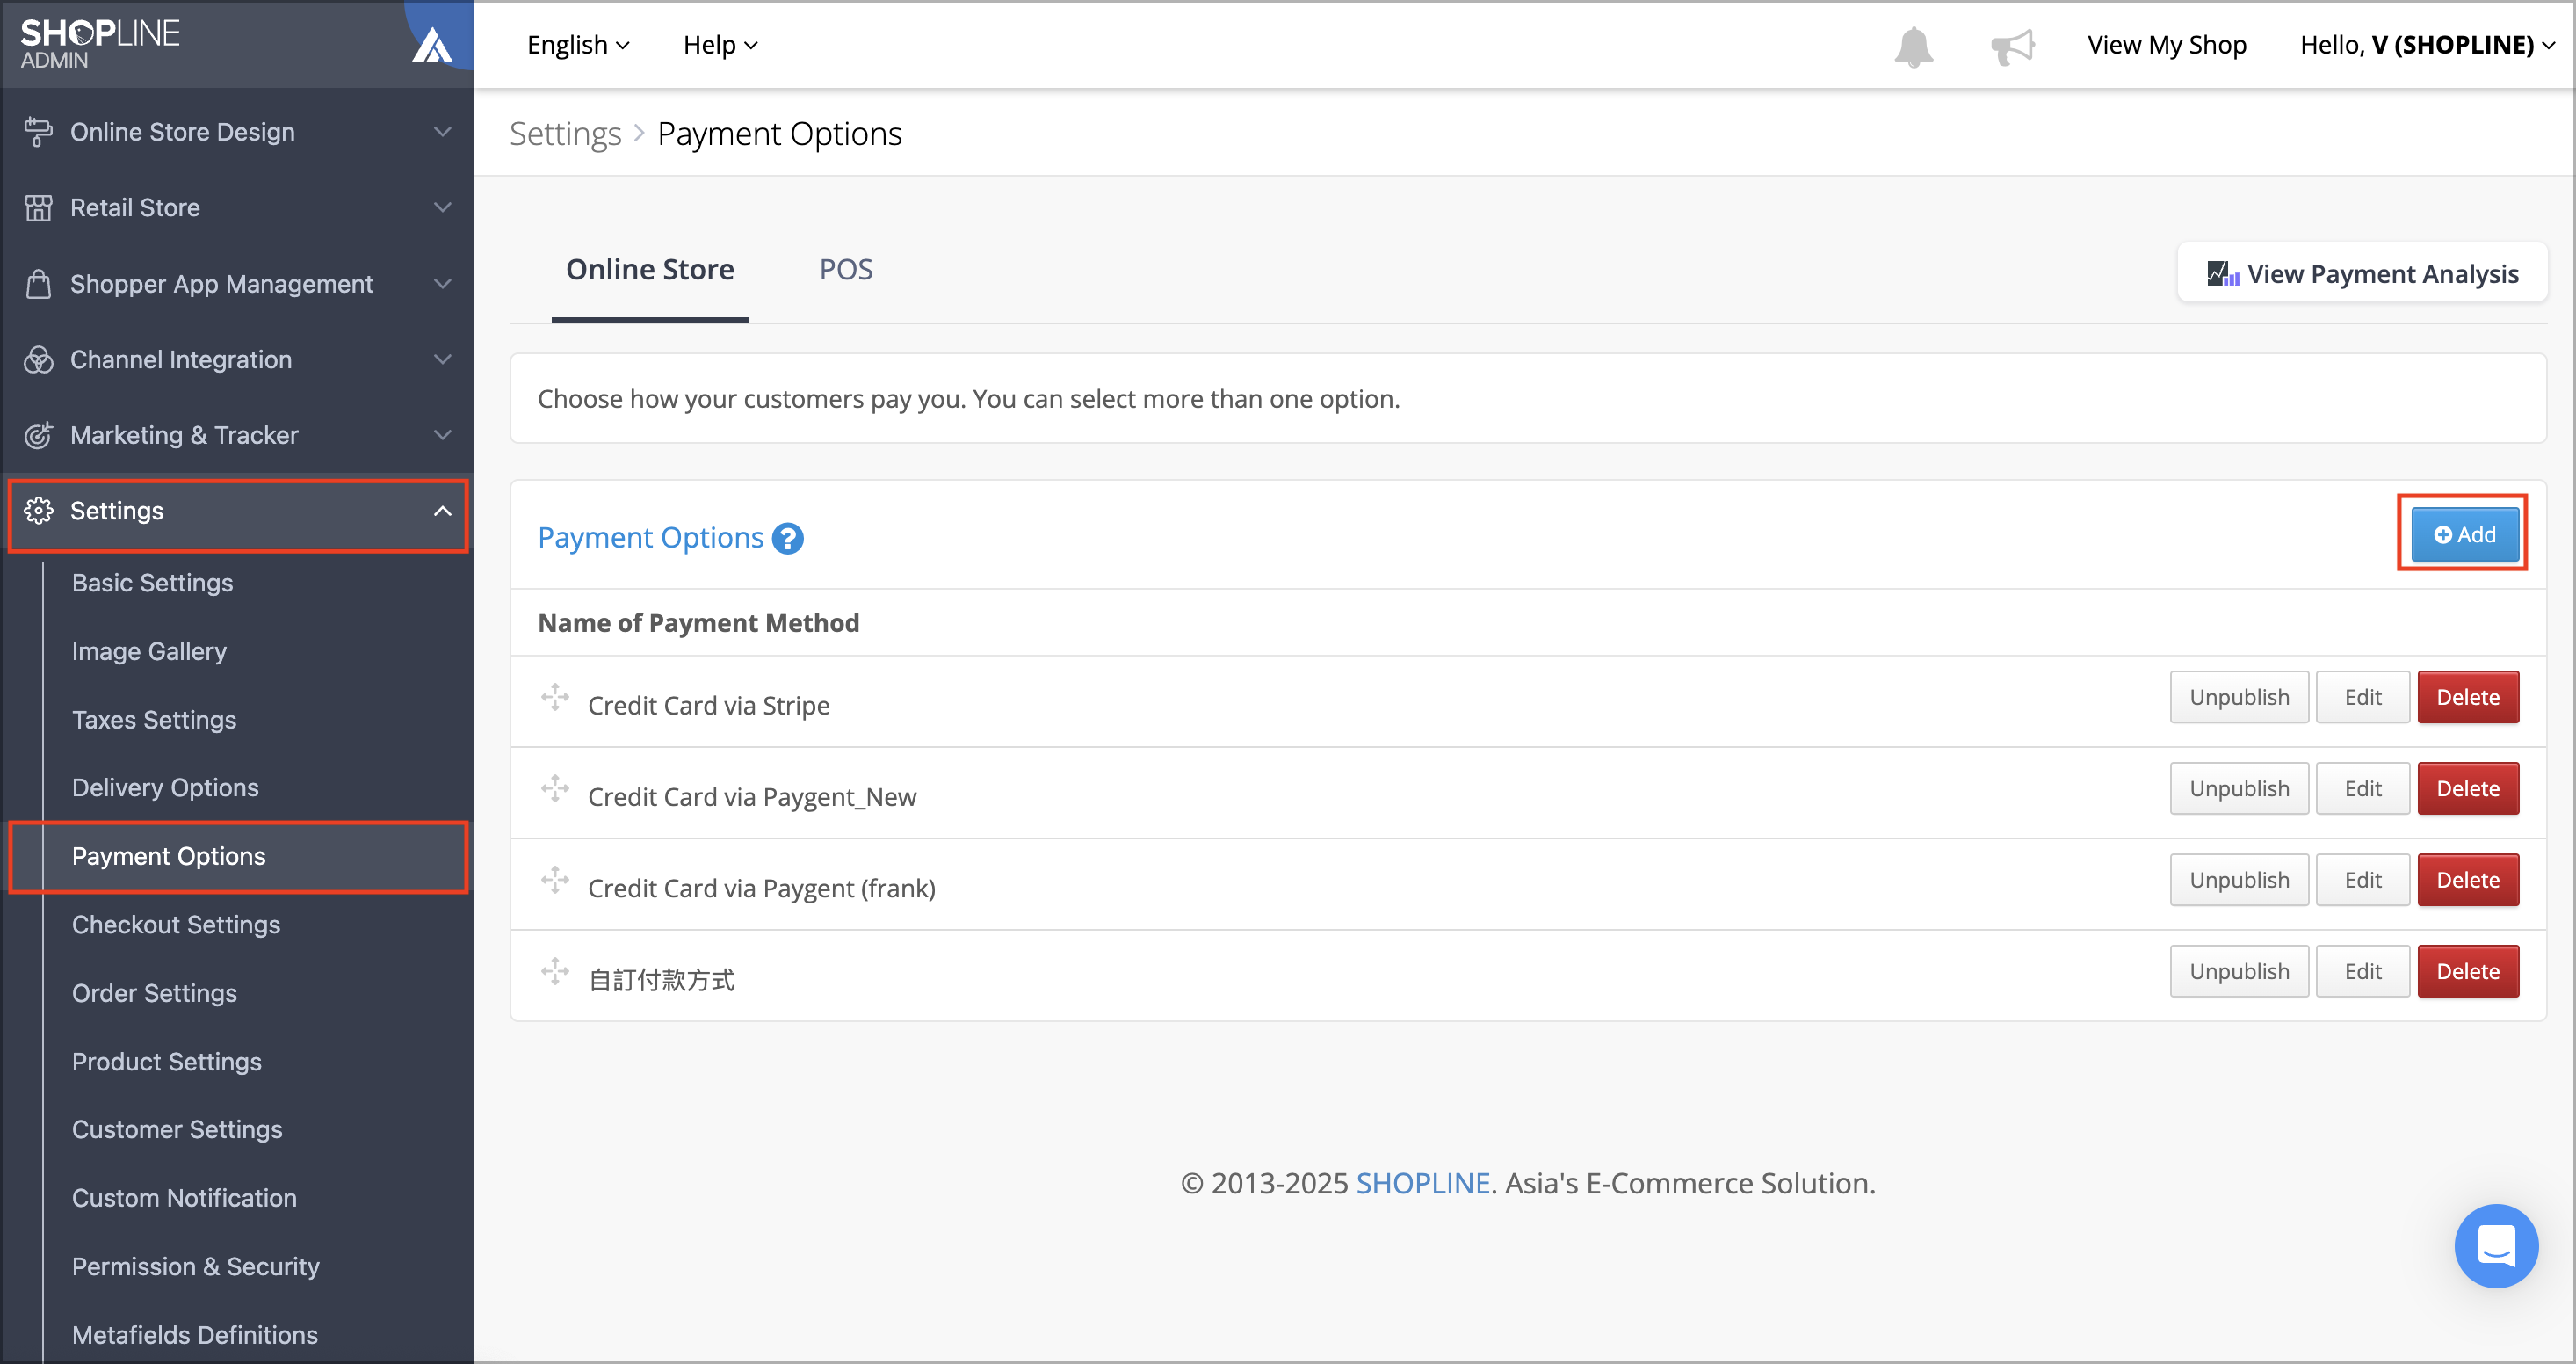Open Permission & Security in the sidebar
The image size is (2576, 1364).
click(196, 1267)
